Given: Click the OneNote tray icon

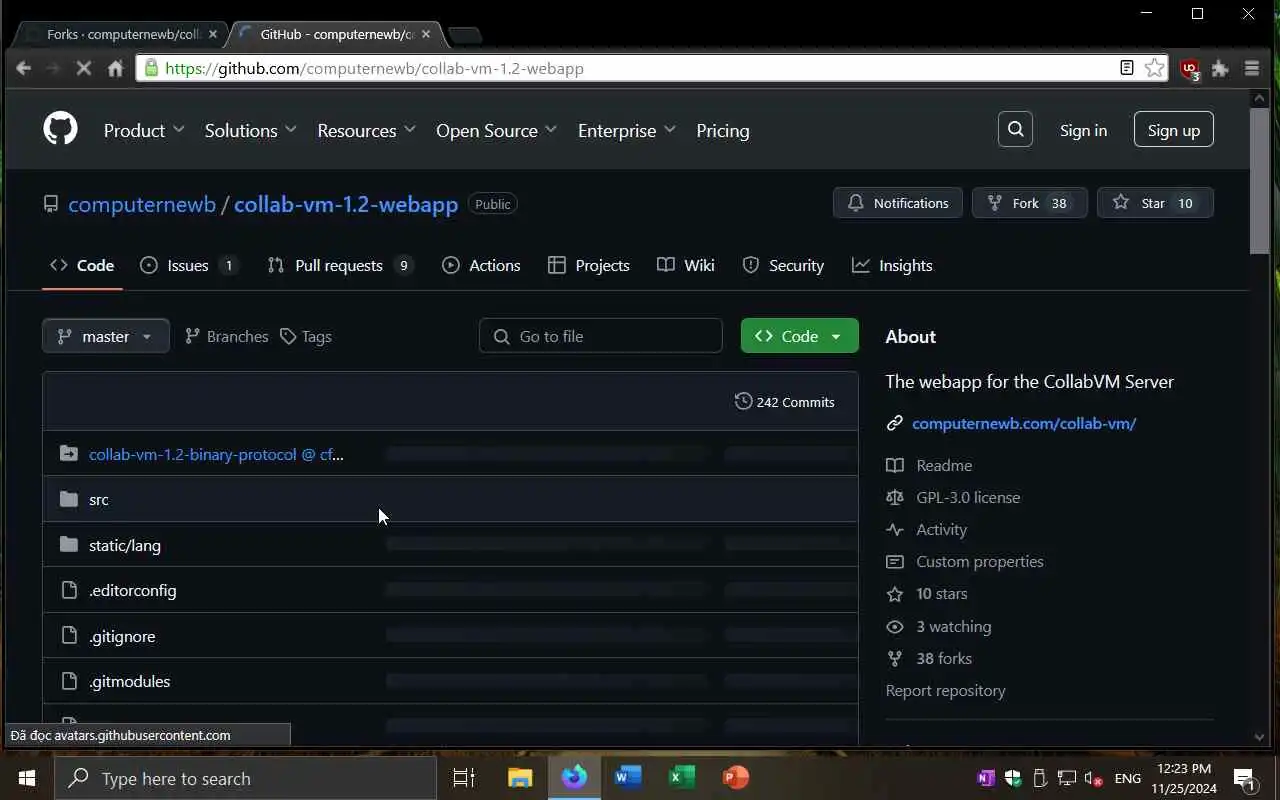Looking at the screenshot, I should (x=986, y=778).
